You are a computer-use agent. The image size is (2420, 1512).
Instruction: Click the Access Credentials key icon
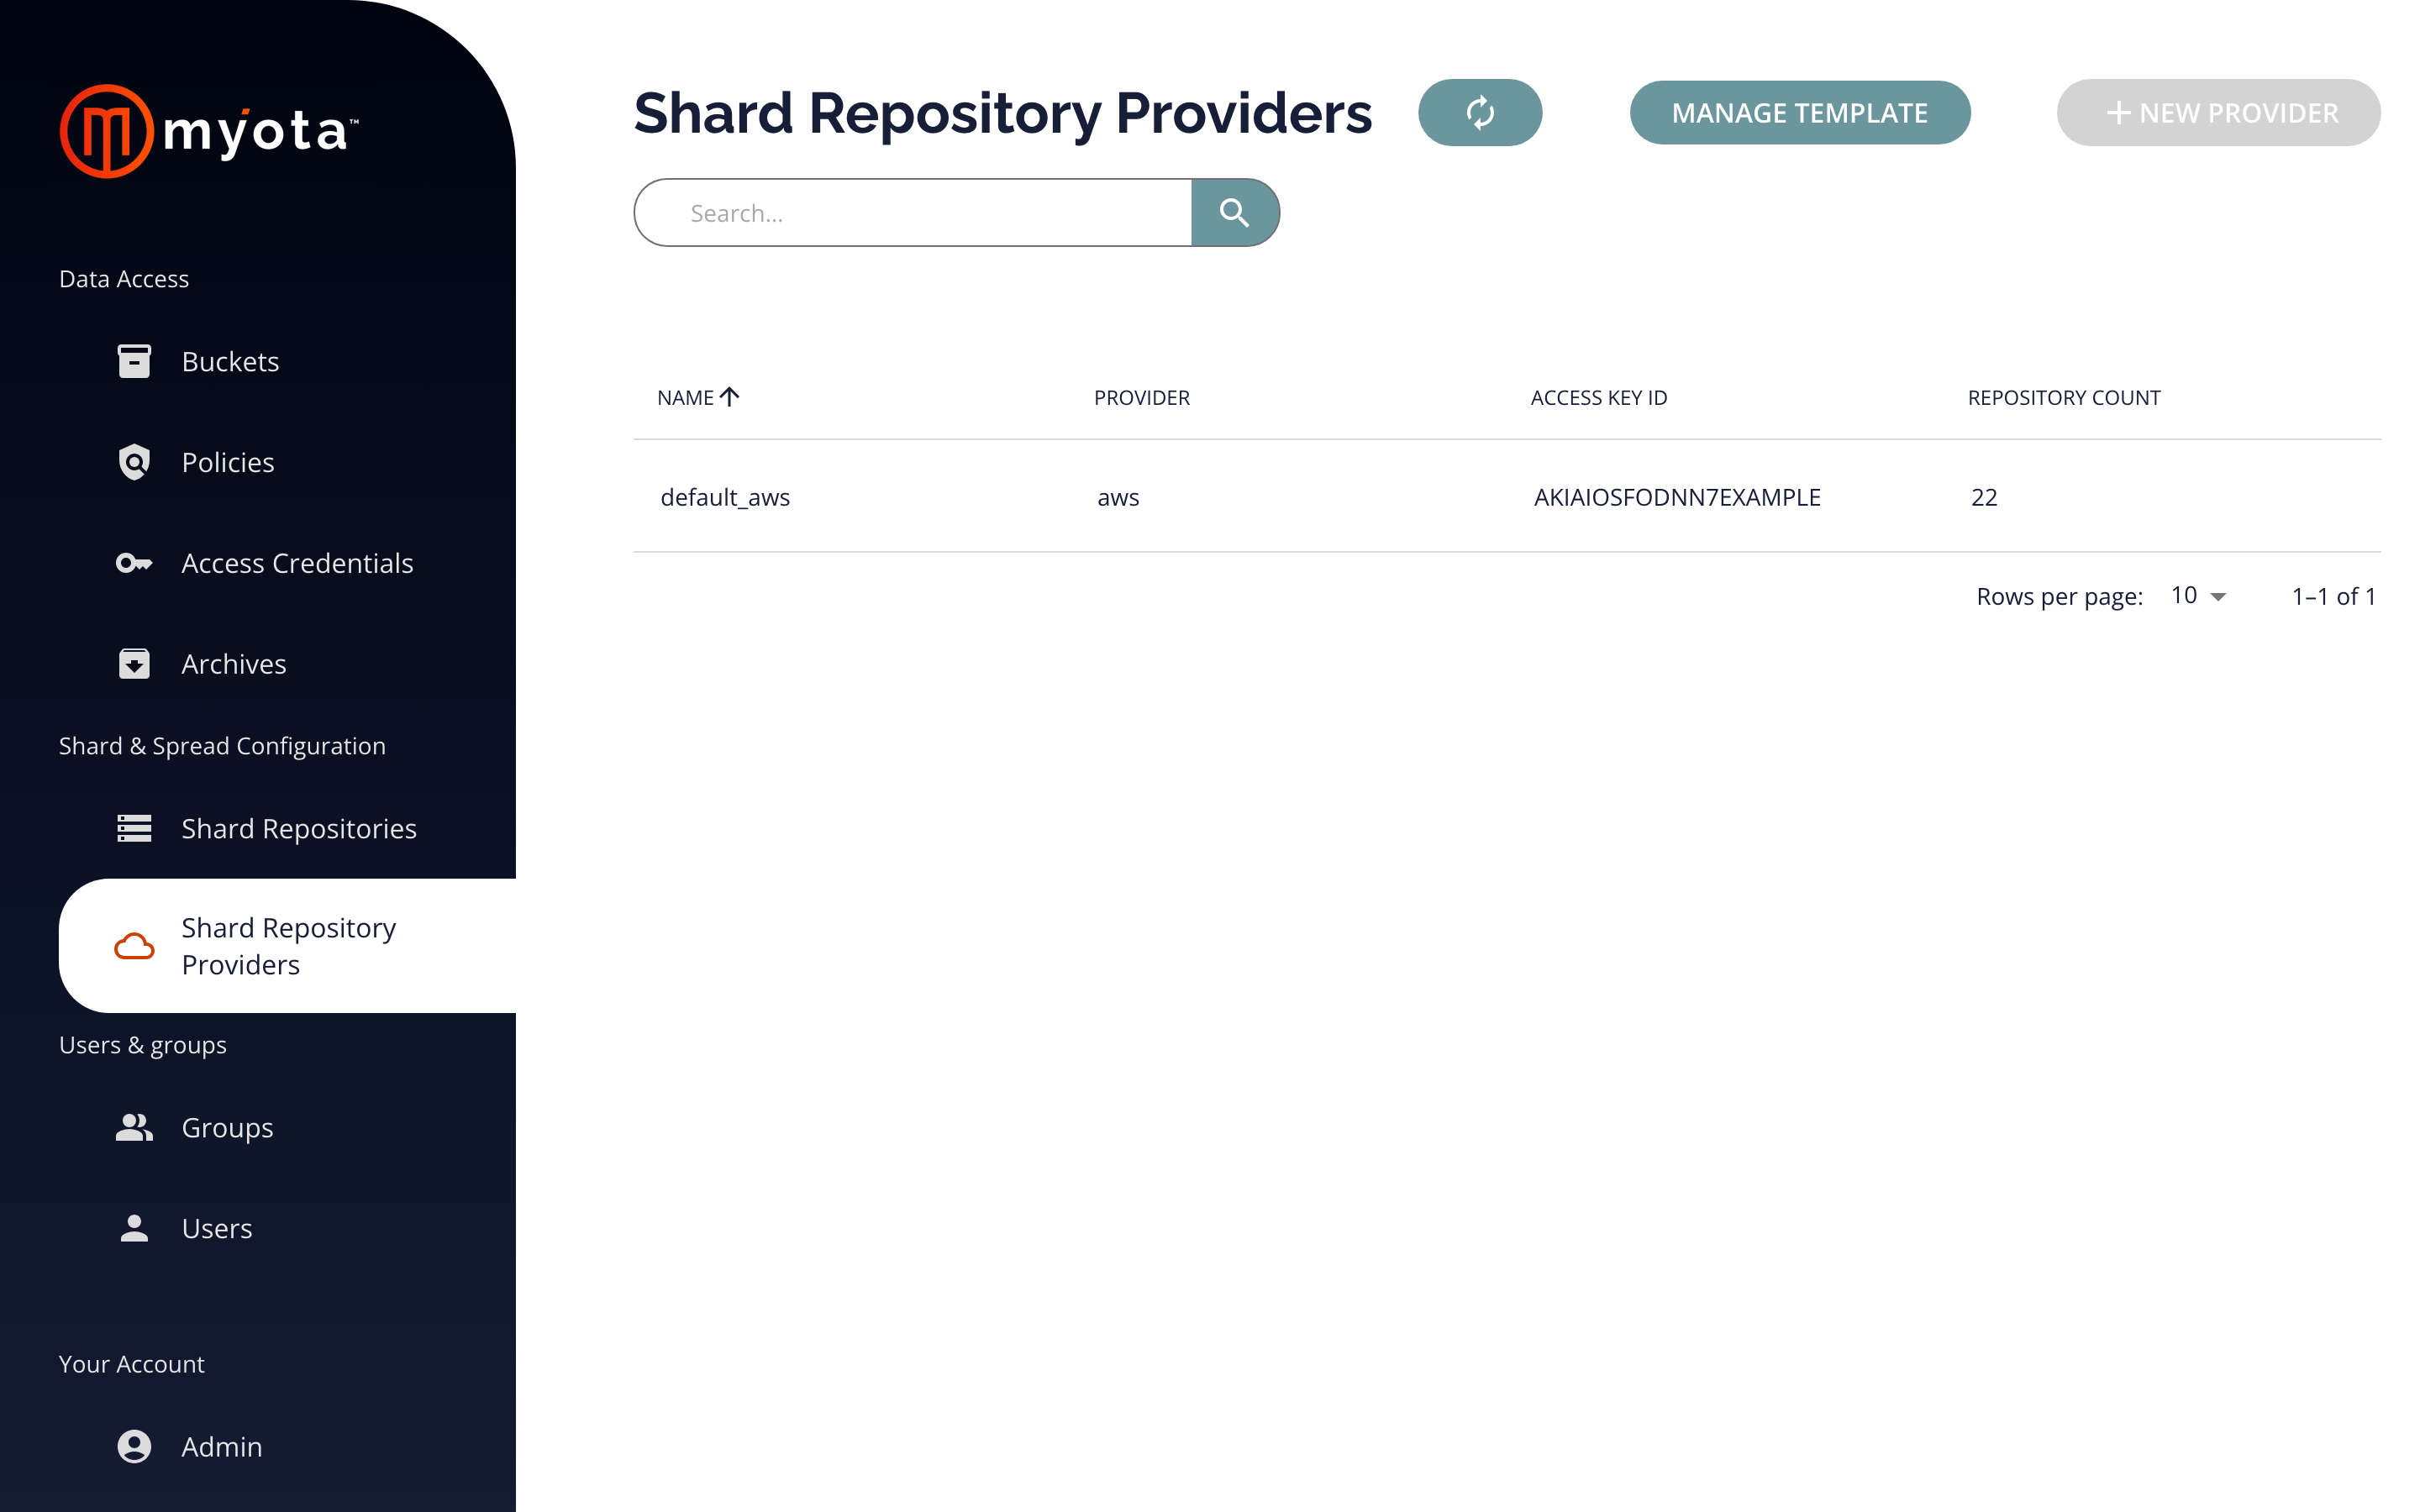(134, 563)
